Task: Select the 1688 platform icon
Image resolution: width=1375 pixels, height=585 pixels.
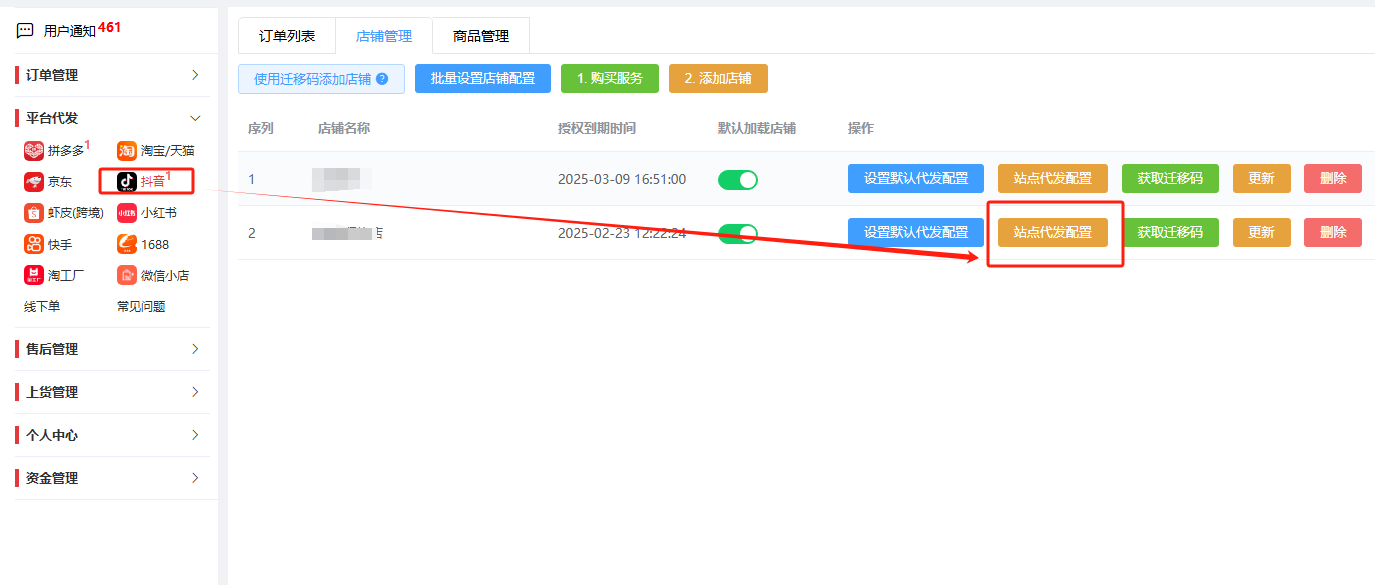Action: coord(127,244)
